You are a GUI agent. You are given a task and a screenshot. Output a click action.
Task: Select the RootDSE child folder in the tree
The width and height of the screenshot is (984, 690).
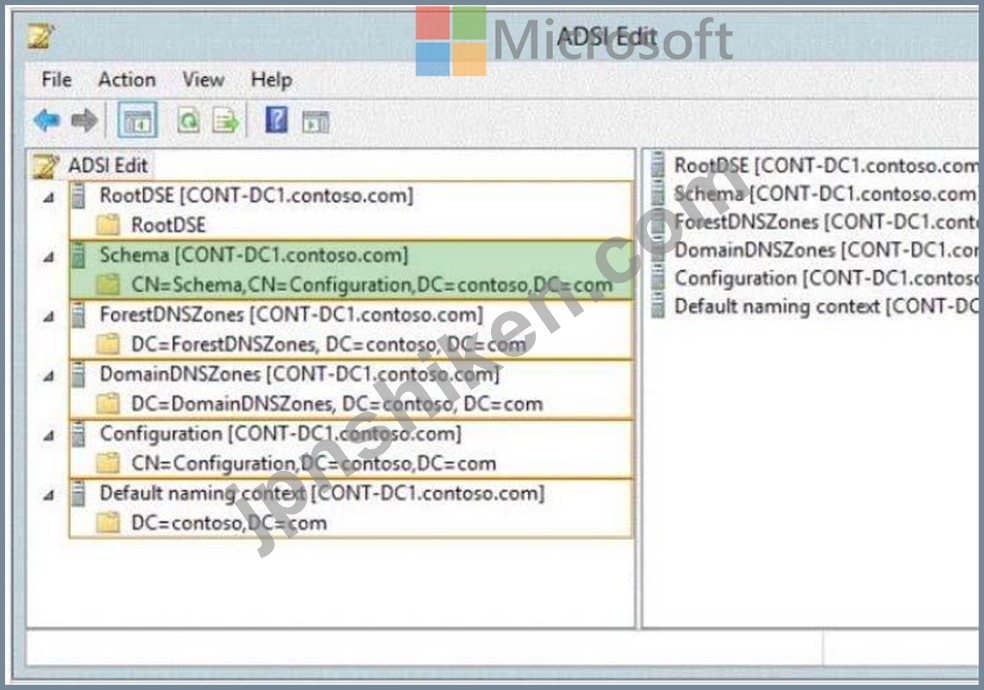pos(168,225)
